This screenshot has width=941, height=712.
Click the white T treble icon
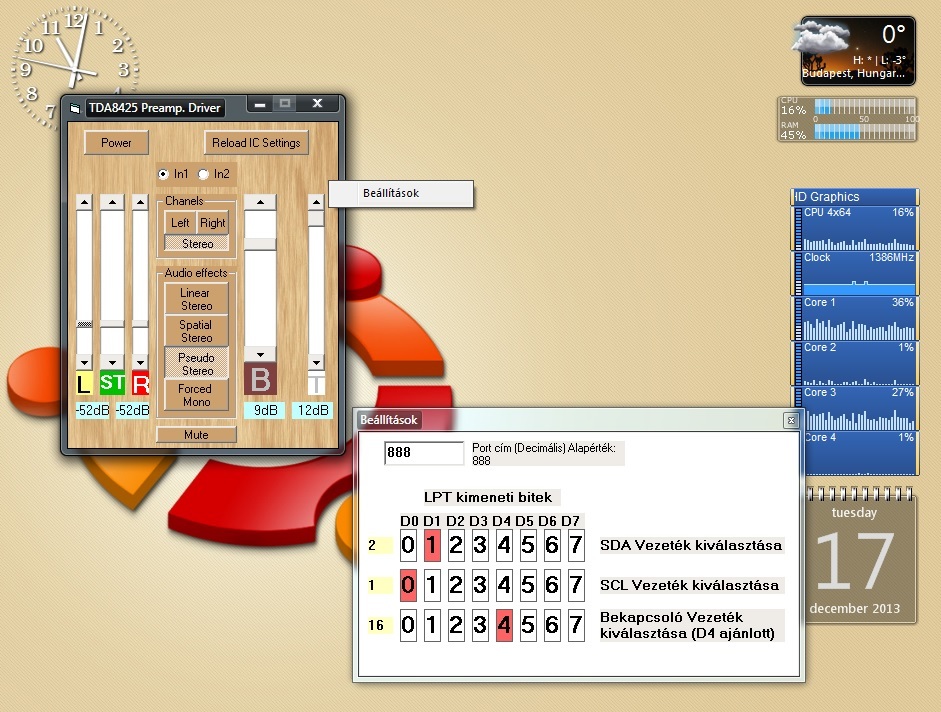pyautogui.click(x=316, y=384)
